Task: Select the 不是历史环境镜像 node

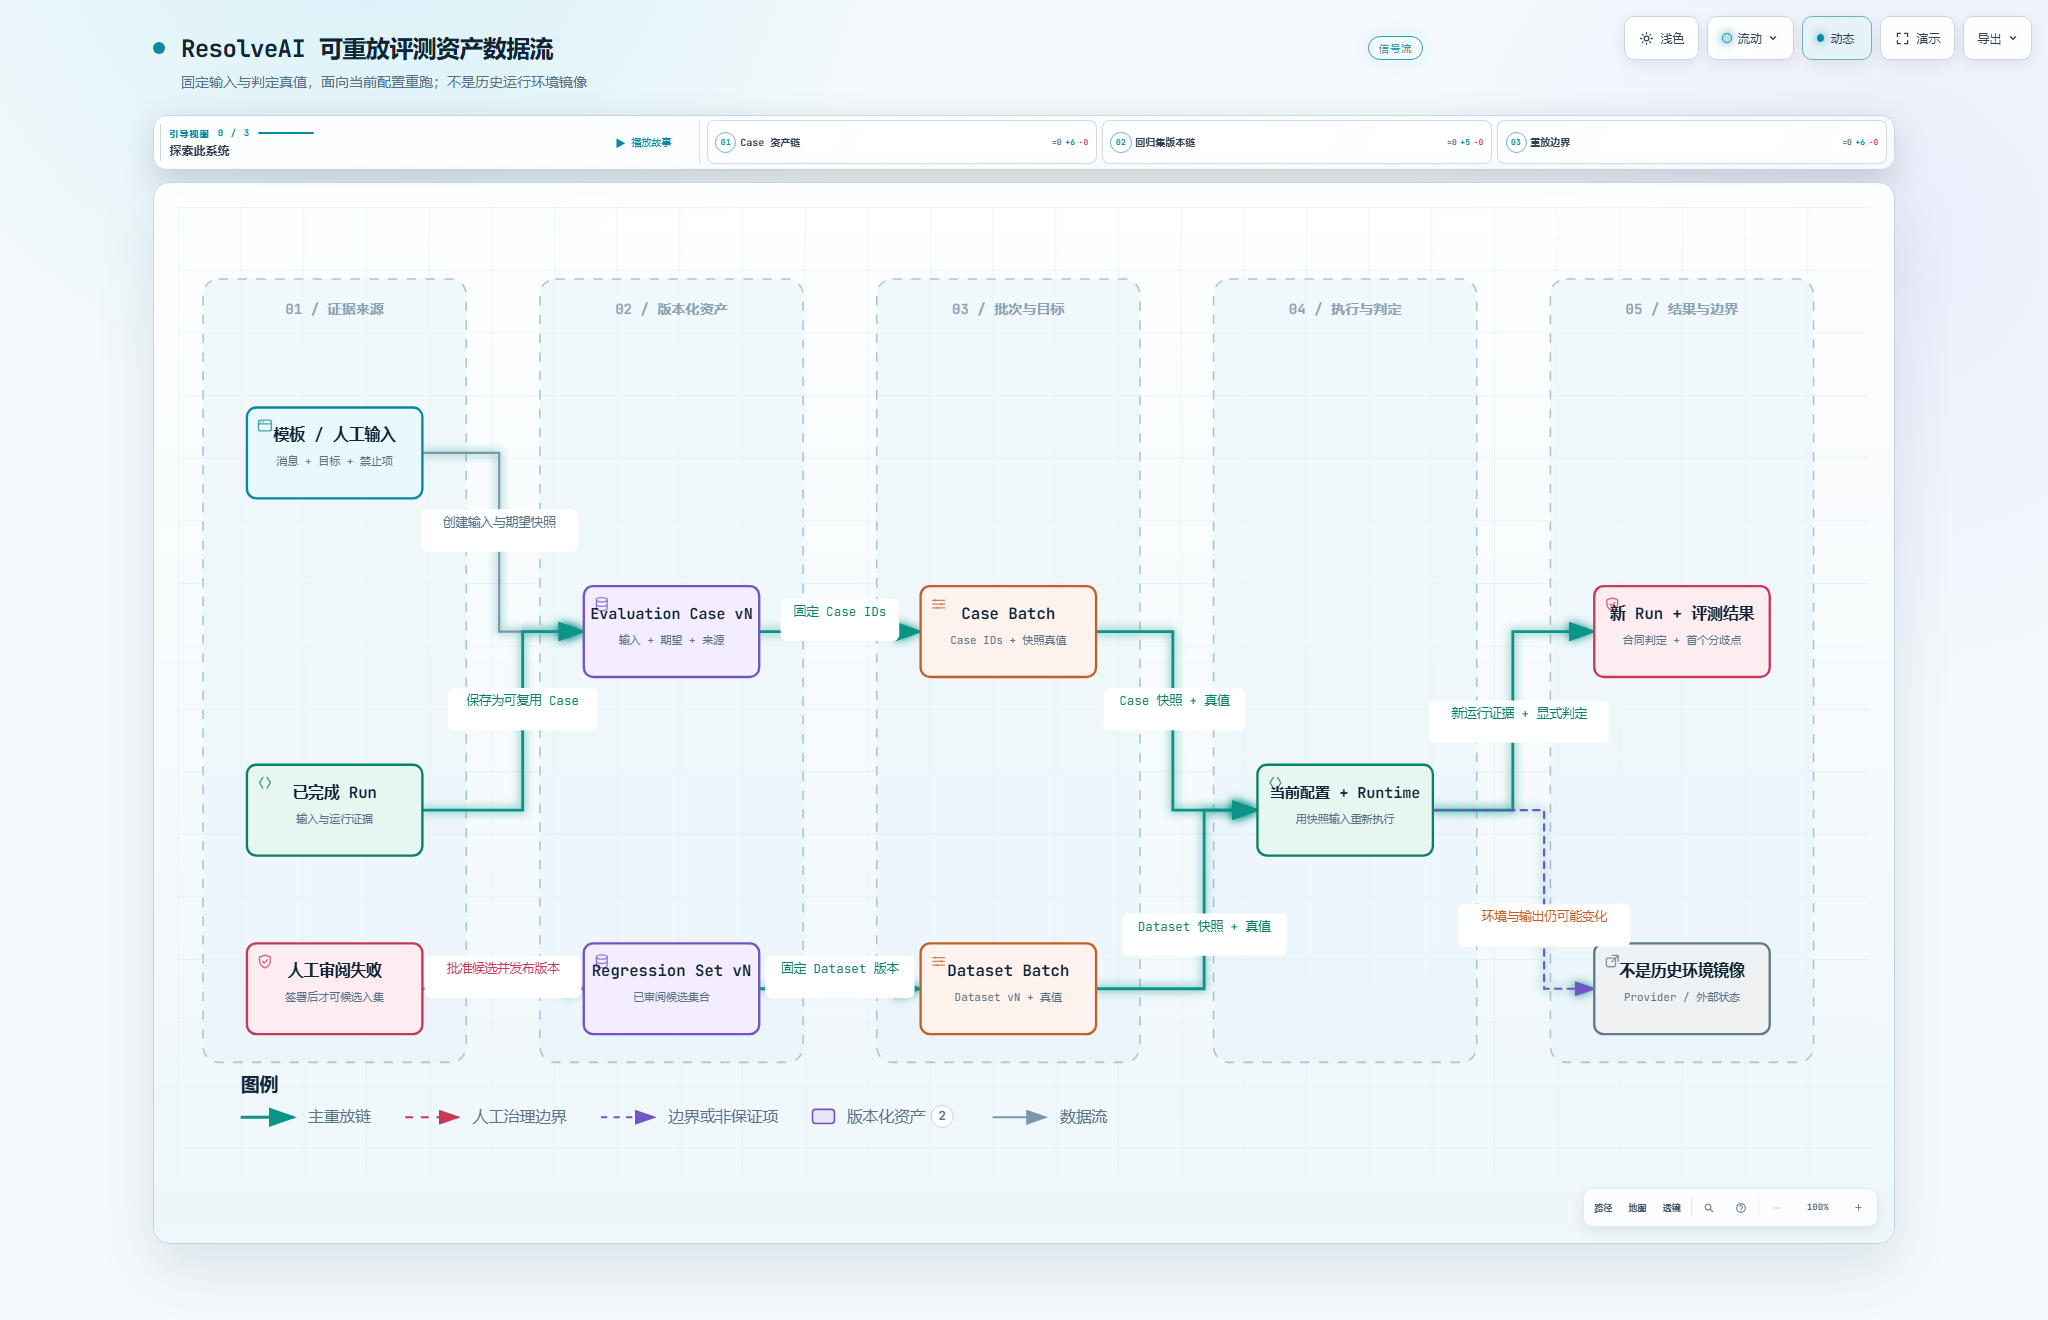Action: [x=1682, y=989]
